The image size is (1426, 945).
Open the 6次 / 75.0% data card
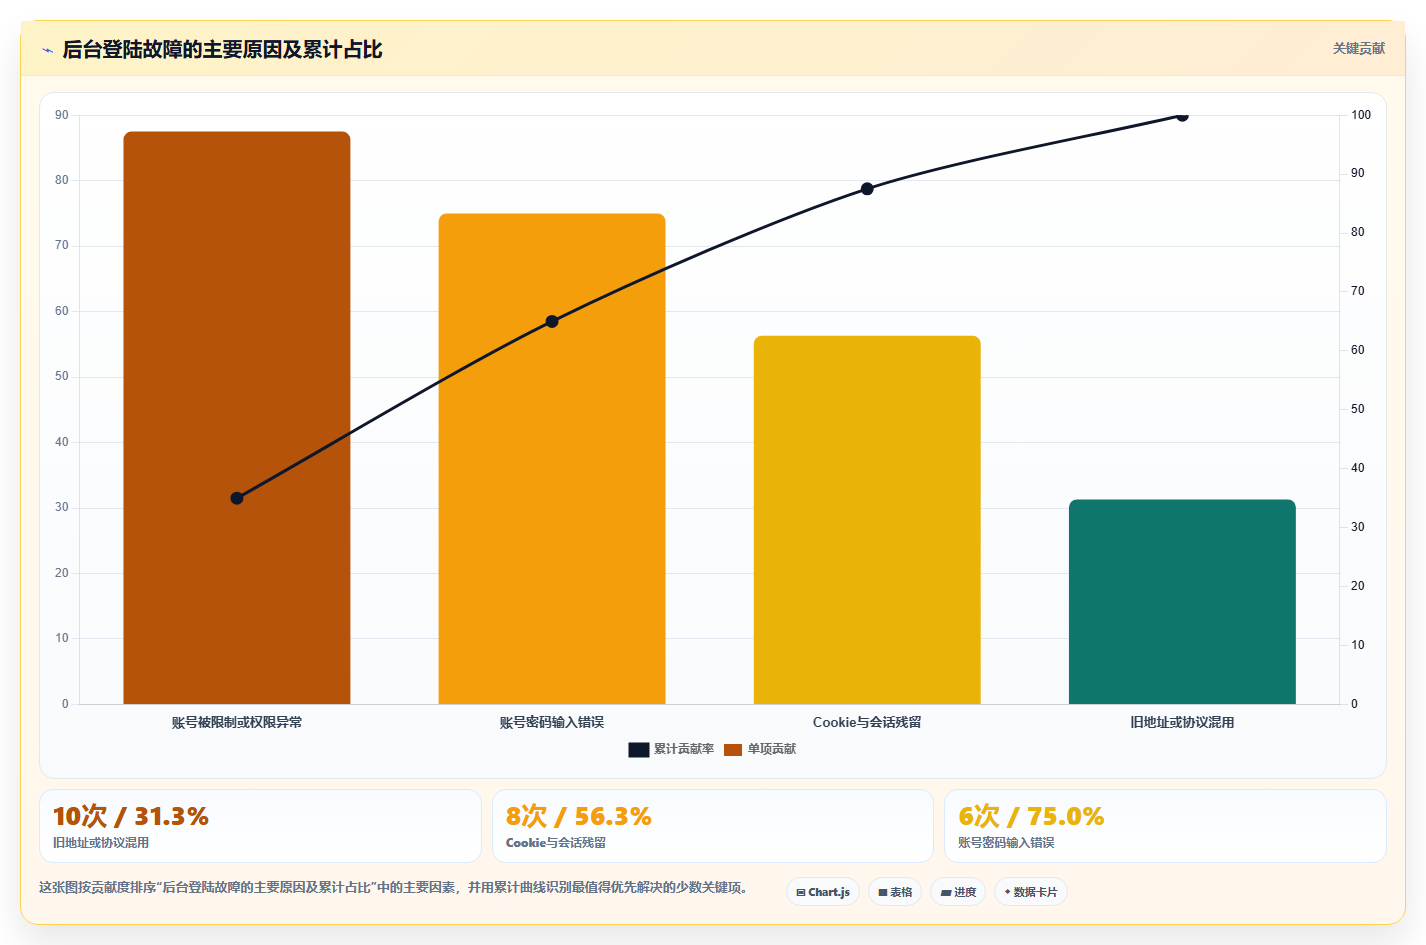(1165, 826)
